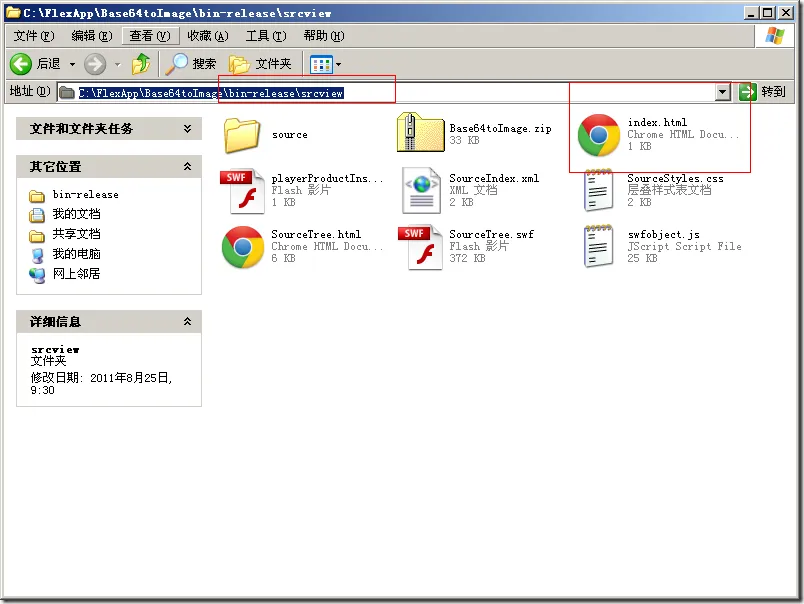
Task: Open 网上邻居 link in sidebar
Action: pyautogui.click(x=76, y=274)
